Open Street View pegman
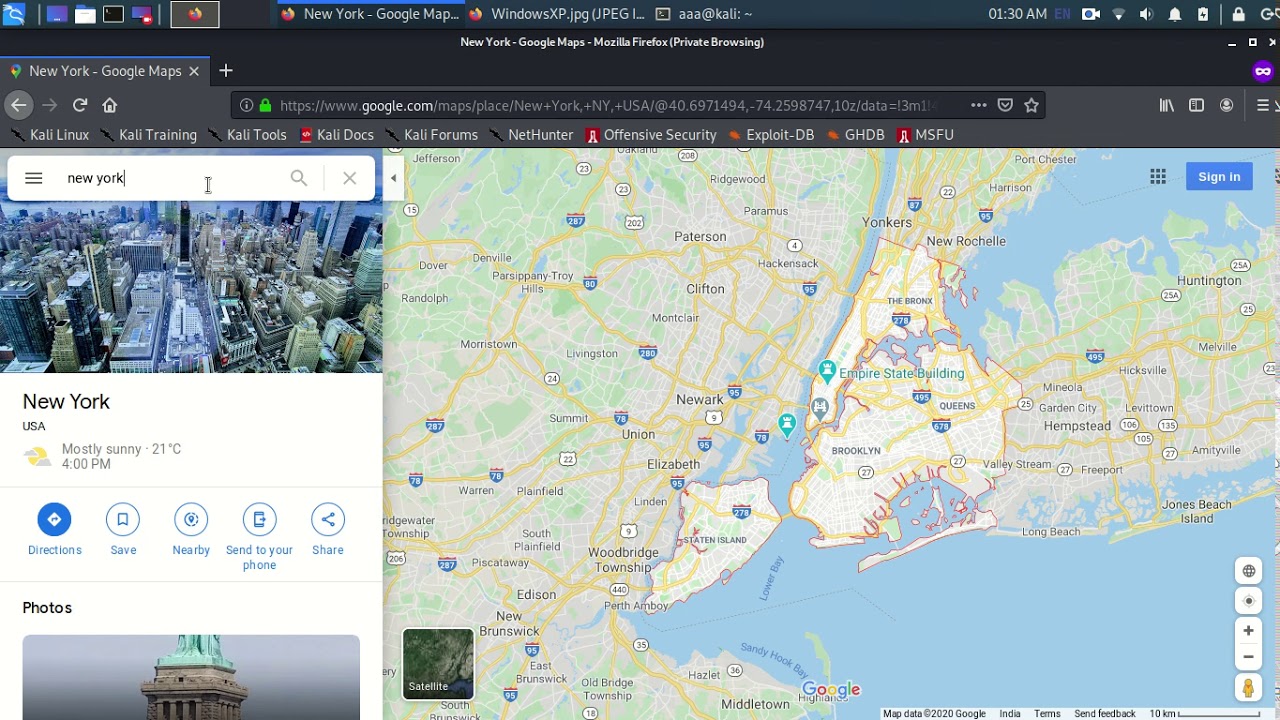Screen dimensions: 1280x720 [1248, 688]
